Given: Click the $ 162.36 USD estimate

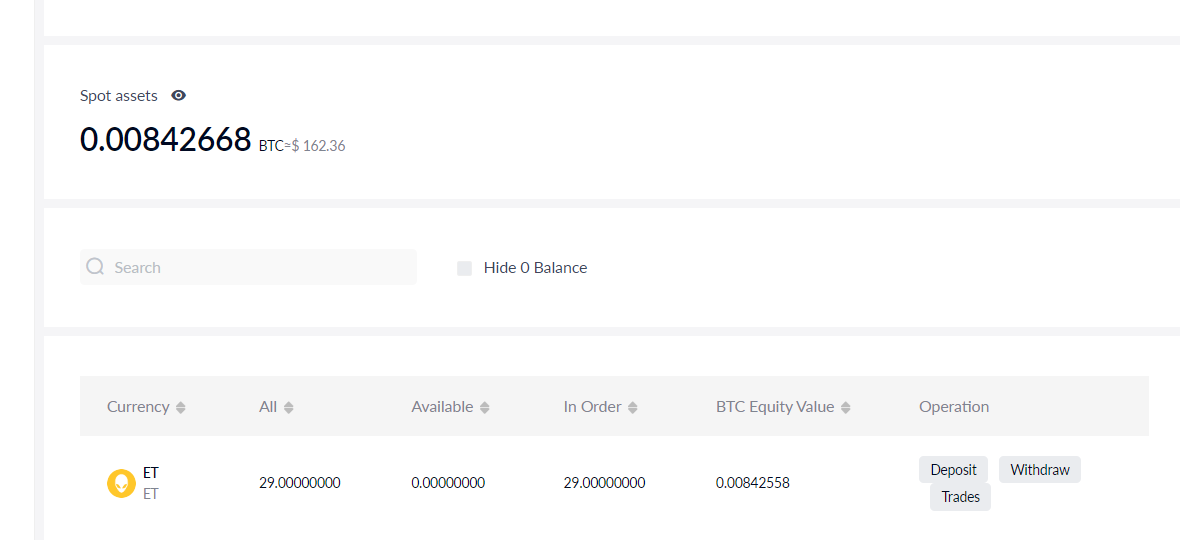Looking at the screenshot, I should pyautogui.click(x=318, y=146).
